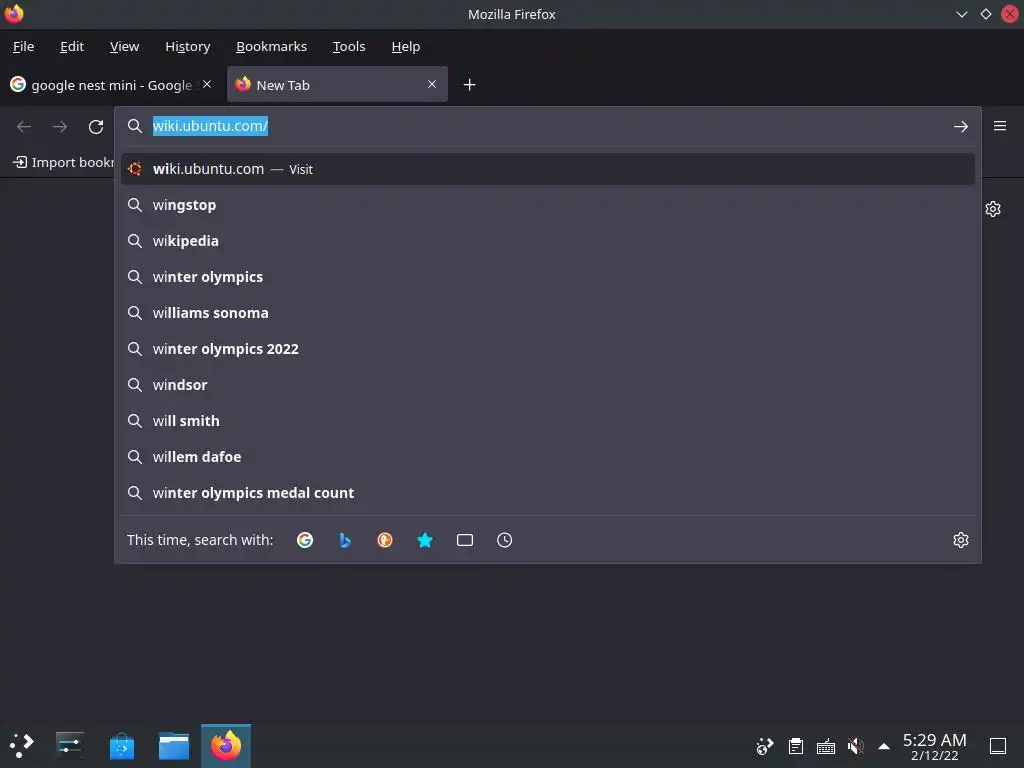
Task: Go back to the previous page
Action: (24, 127)
